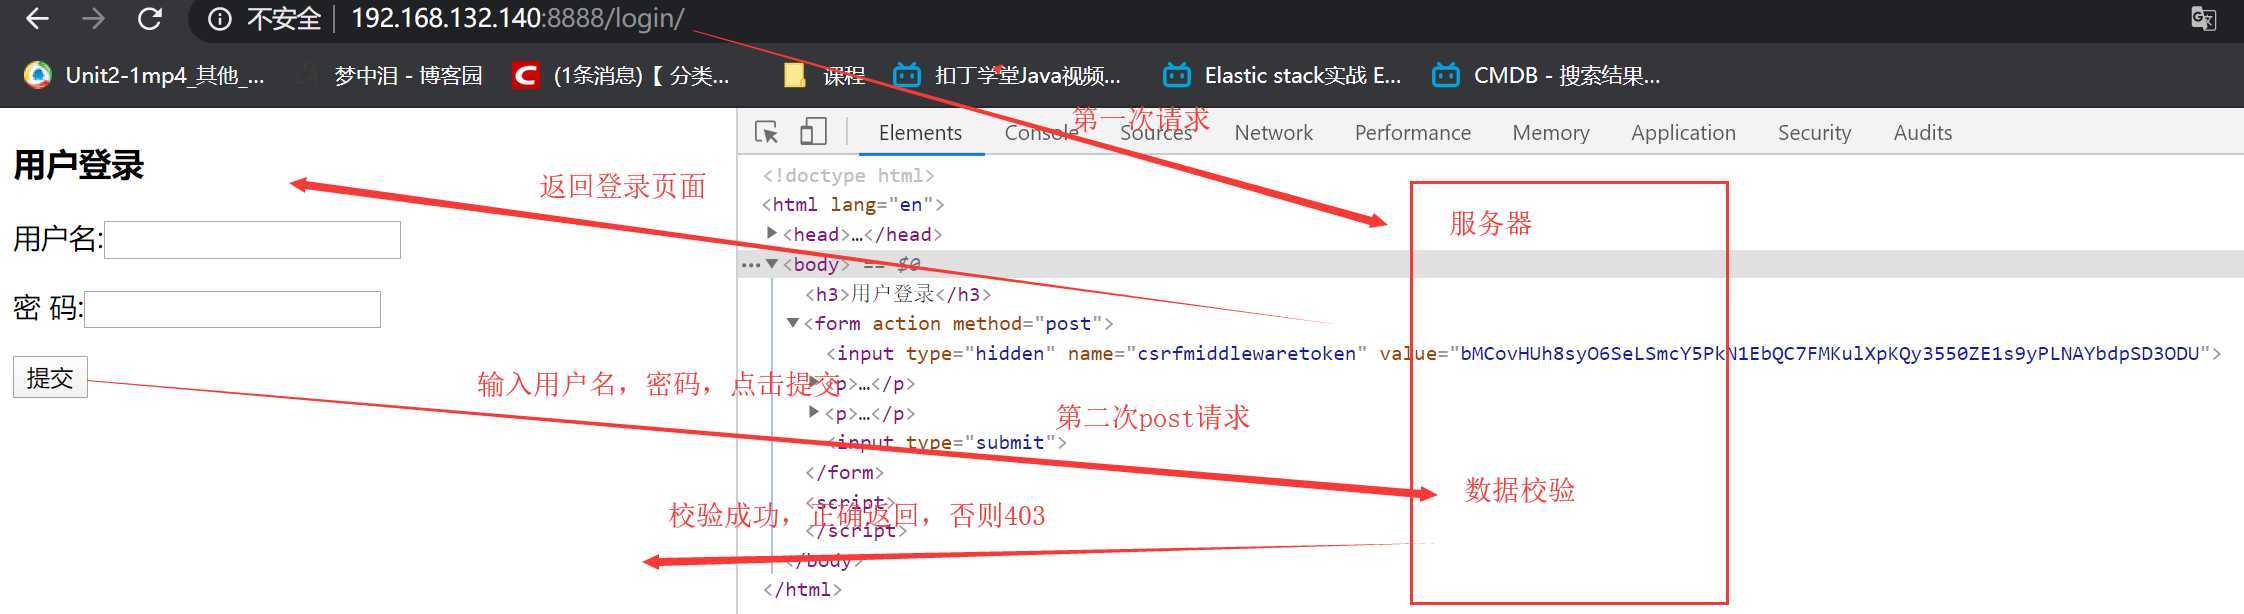Screen dimensions: 2244x614
Task: Click the browser forward arrow
Action: 94,18
